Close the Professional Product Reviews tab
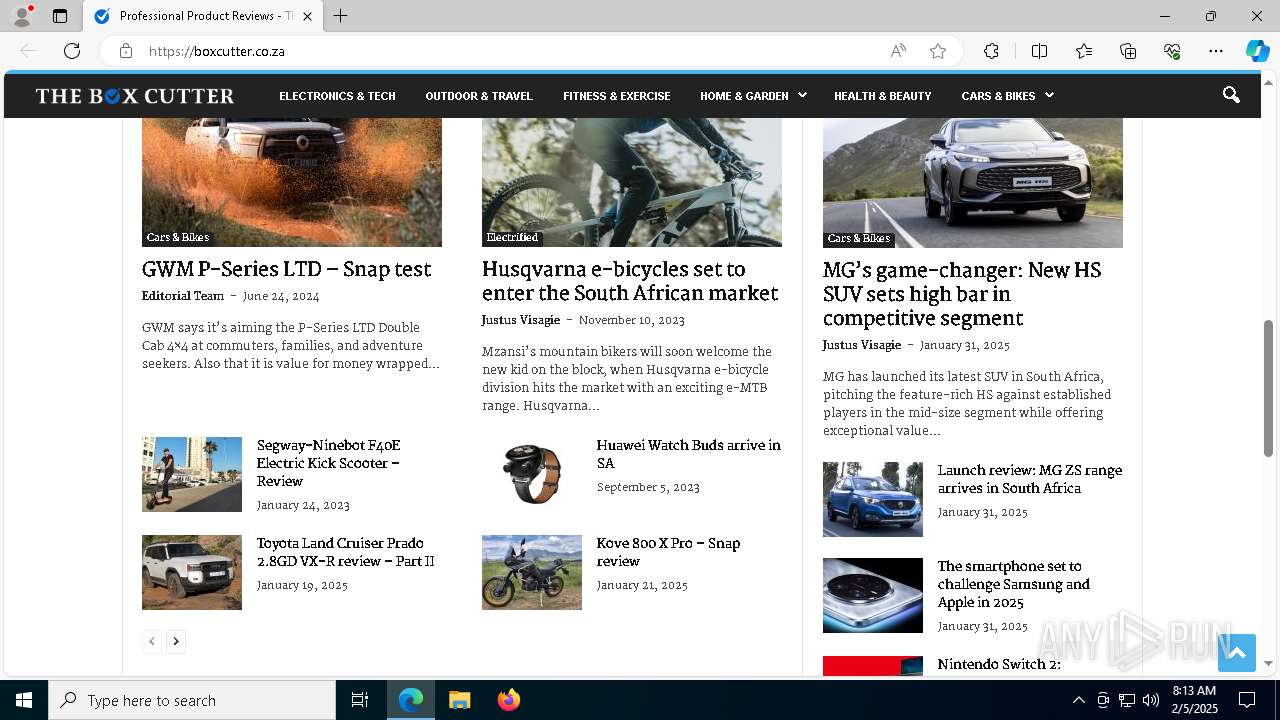 (x=307, y=16)
